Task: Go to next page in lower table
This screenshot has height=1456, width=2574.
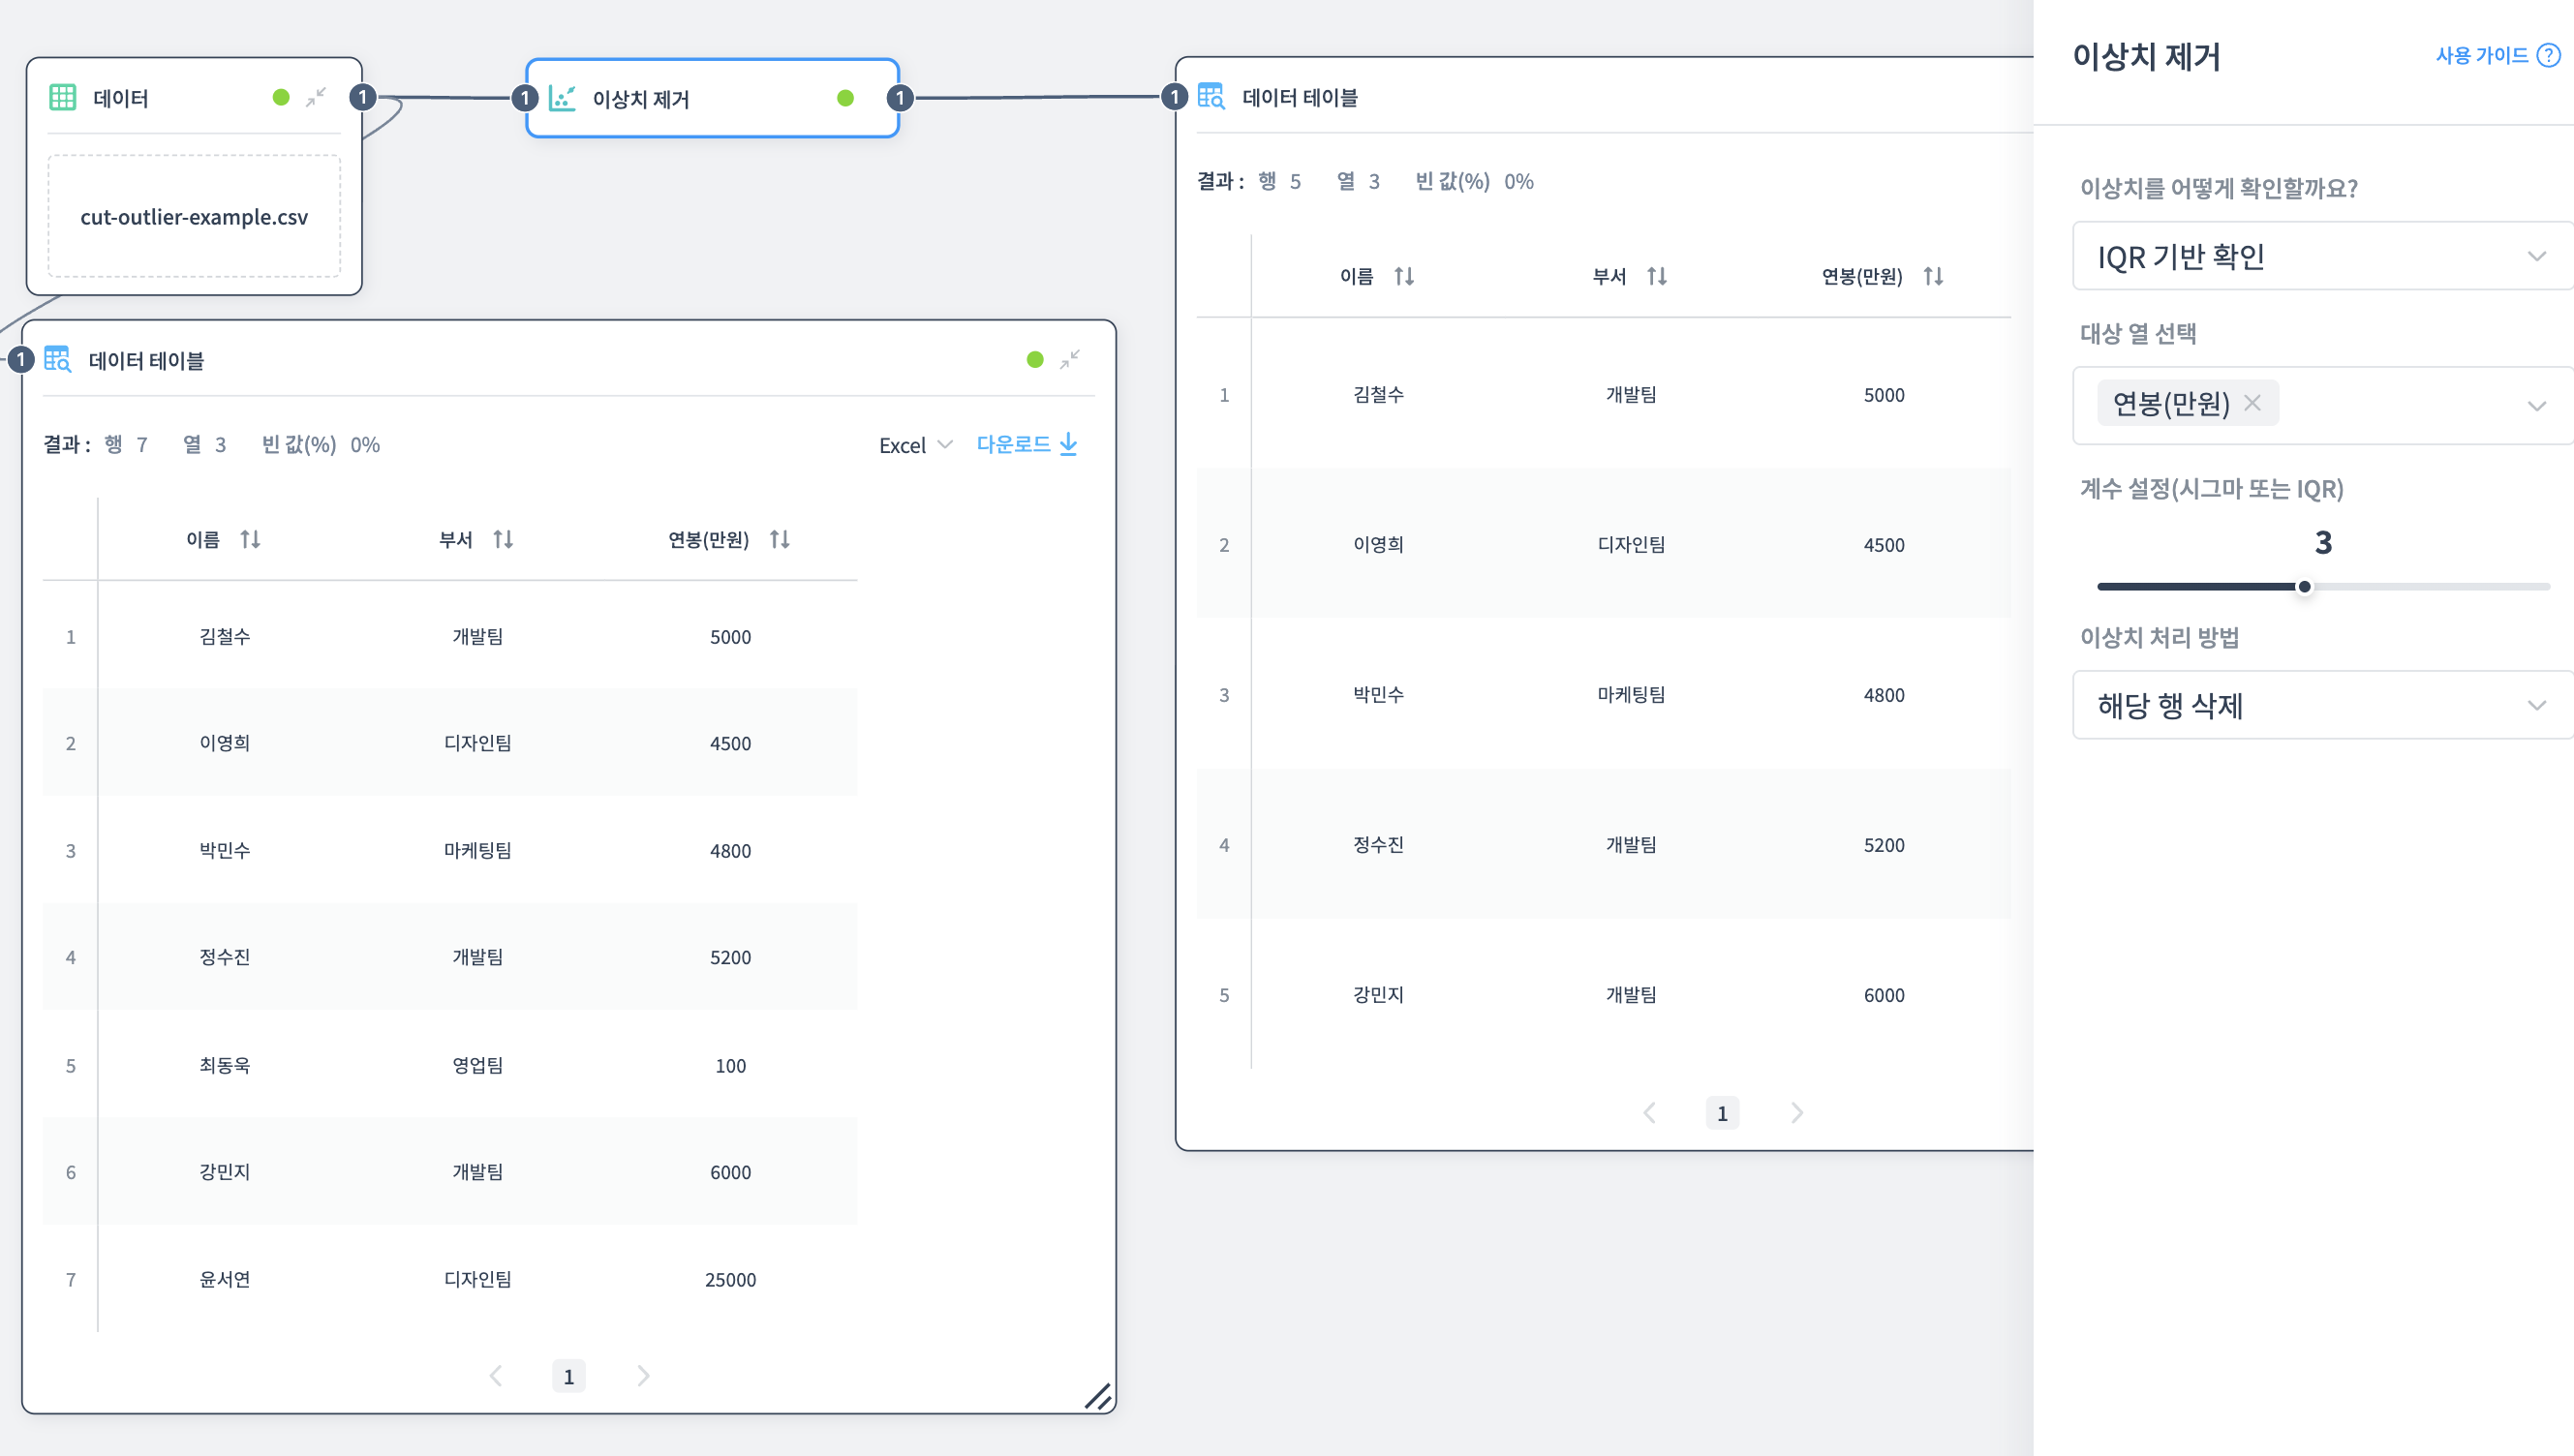Action: [643, 1376]
